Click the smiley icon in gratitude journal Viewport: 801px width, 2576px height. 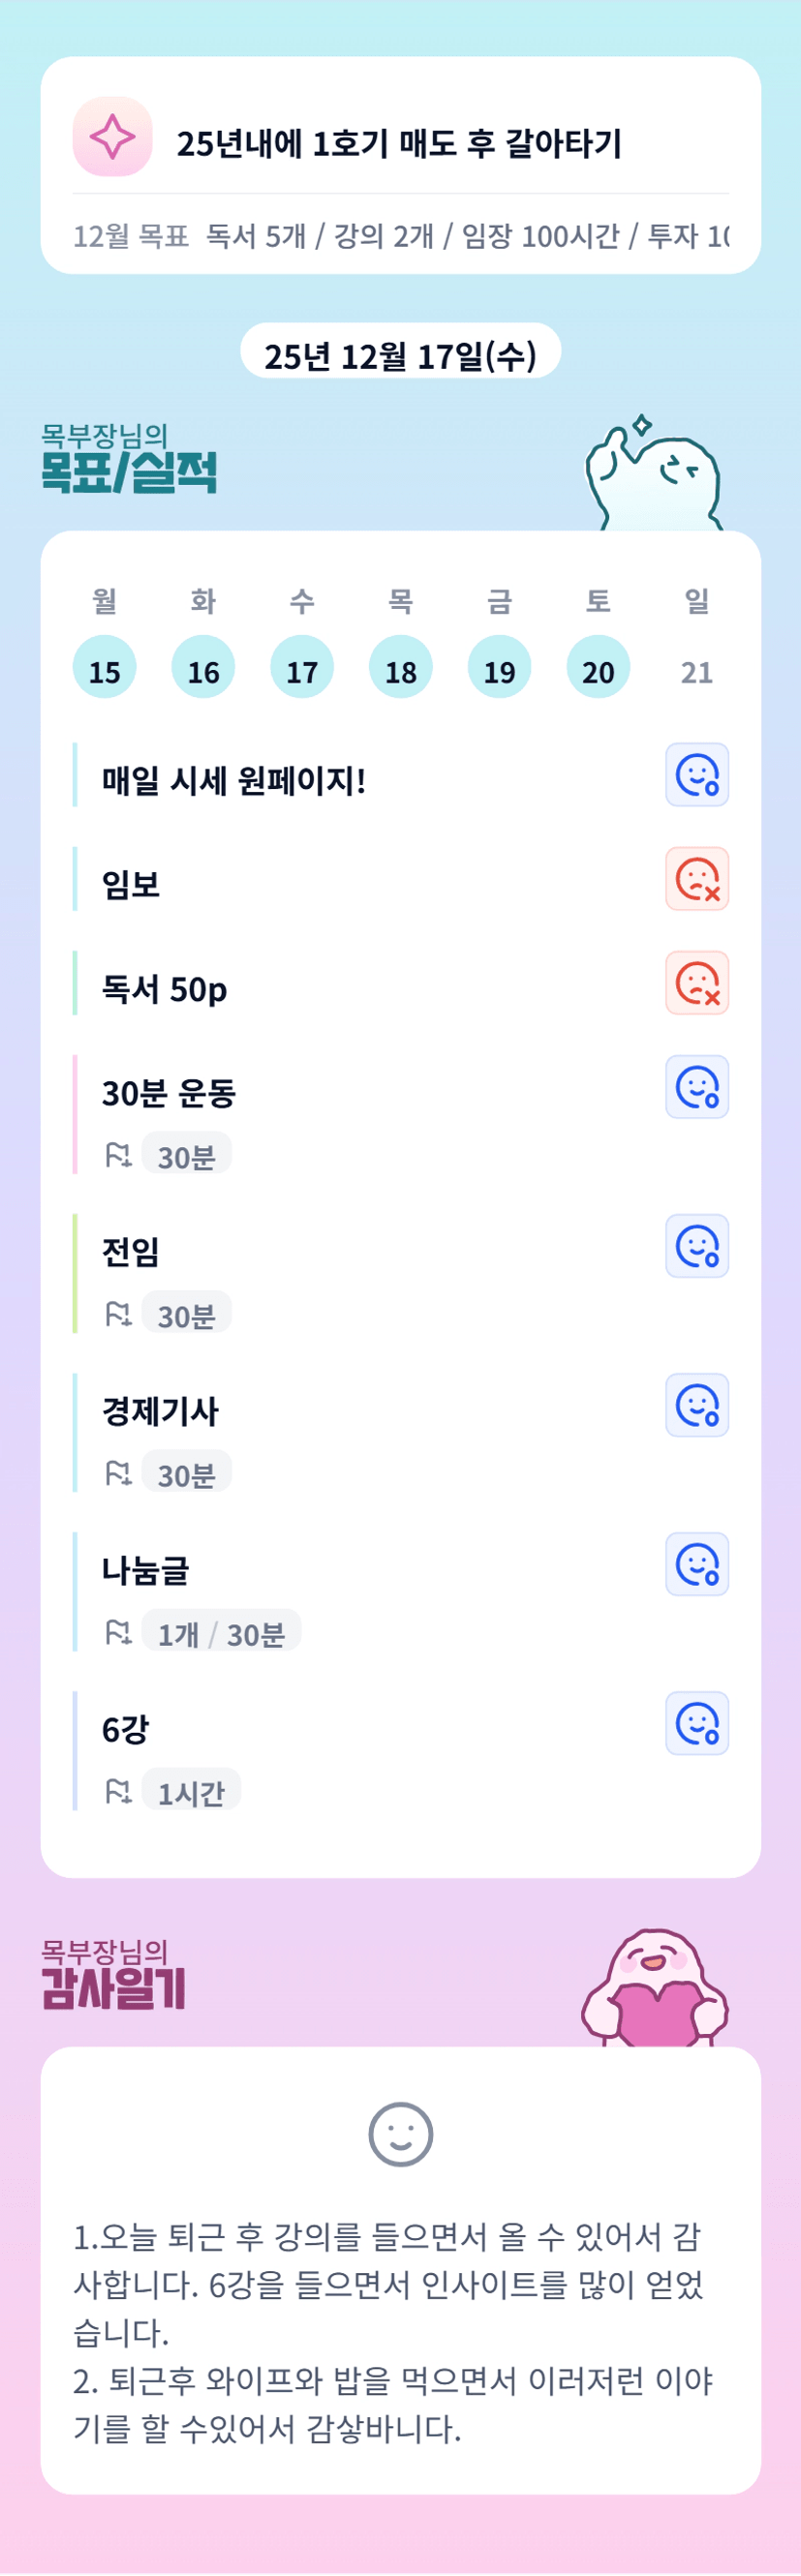coord(400,2134)
